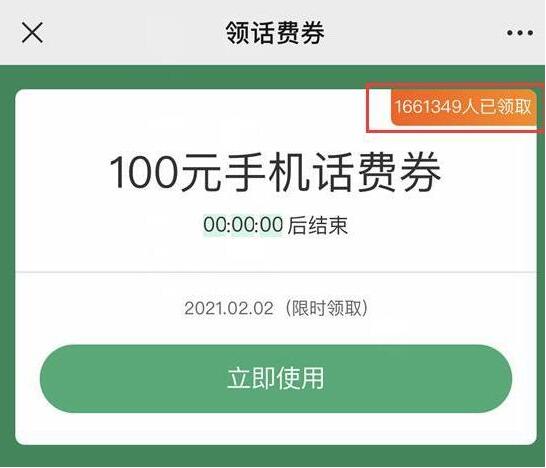Click the horizontal divider line in card
The height and width of the screenshot is (468, 546).
pyautogui.click(x=276, y=272)
